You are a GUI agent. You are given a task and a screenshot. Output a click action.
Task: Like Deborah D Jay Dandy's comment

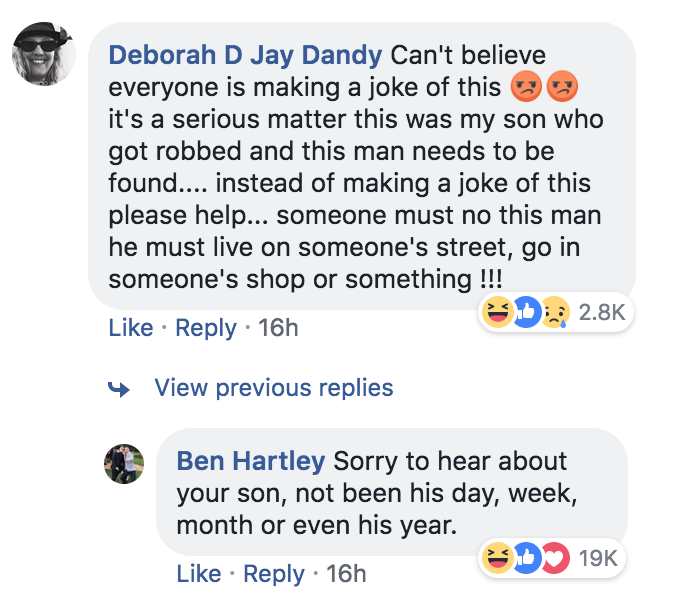pyautogui.click(x=130, y=328)
